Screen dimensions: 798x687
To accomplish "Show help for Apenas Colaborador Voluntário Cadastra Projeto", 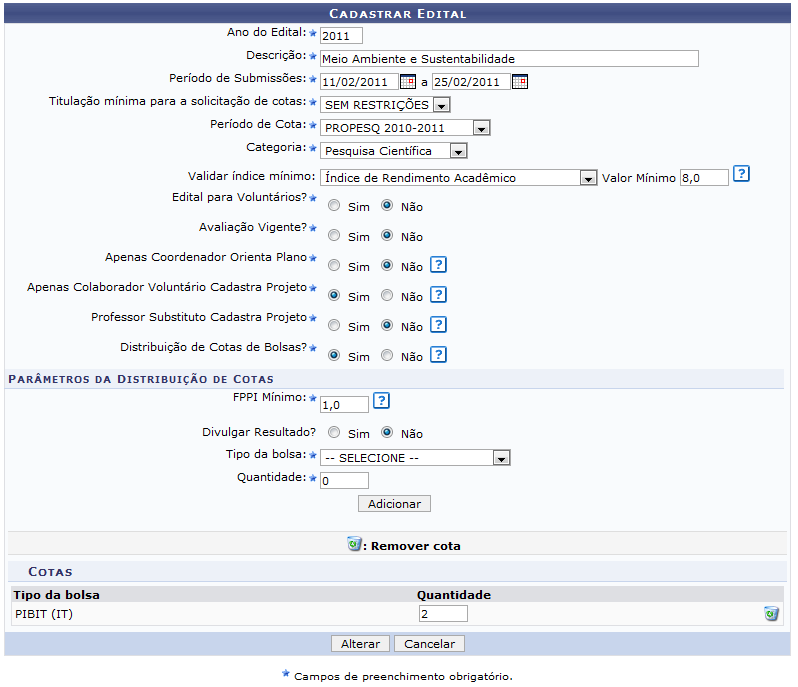I will 438,295.
